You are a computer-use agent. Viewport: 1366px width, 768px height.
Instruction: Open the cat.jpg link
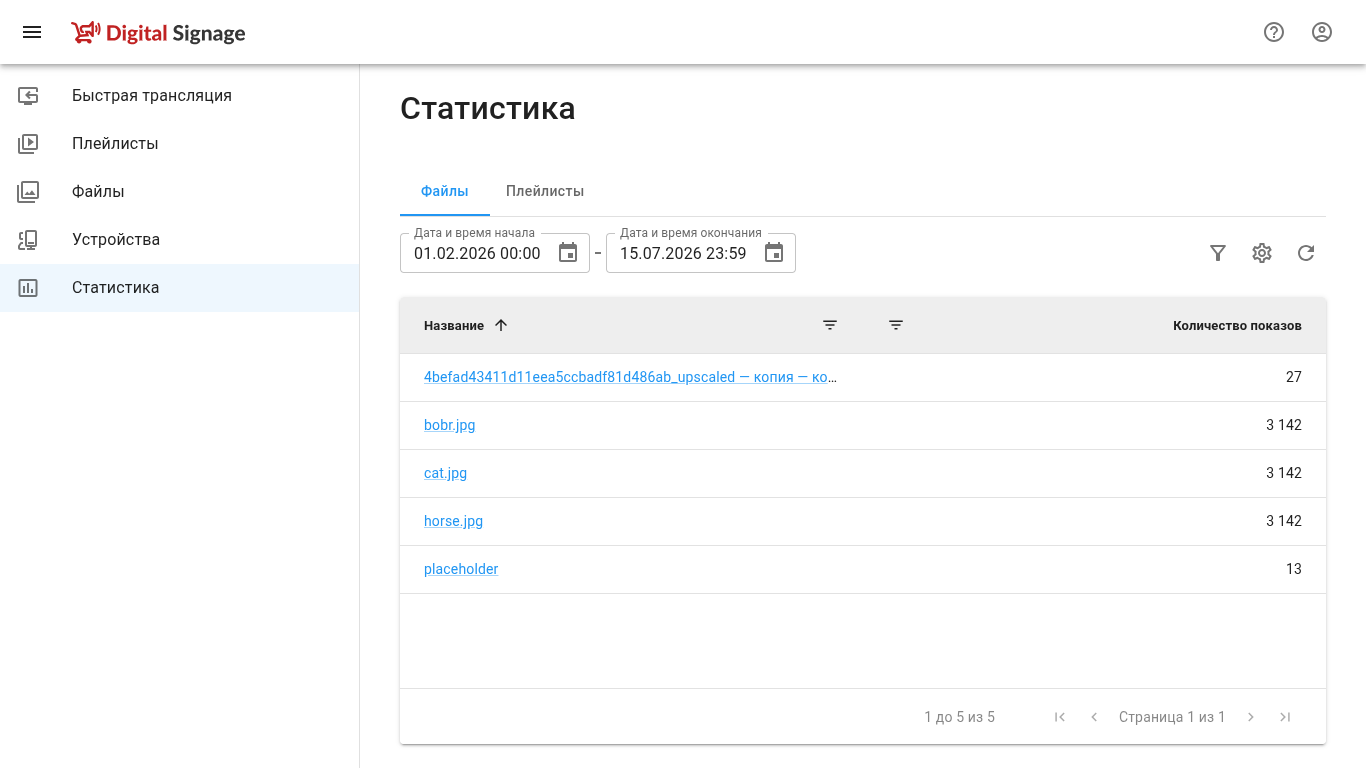446,473
